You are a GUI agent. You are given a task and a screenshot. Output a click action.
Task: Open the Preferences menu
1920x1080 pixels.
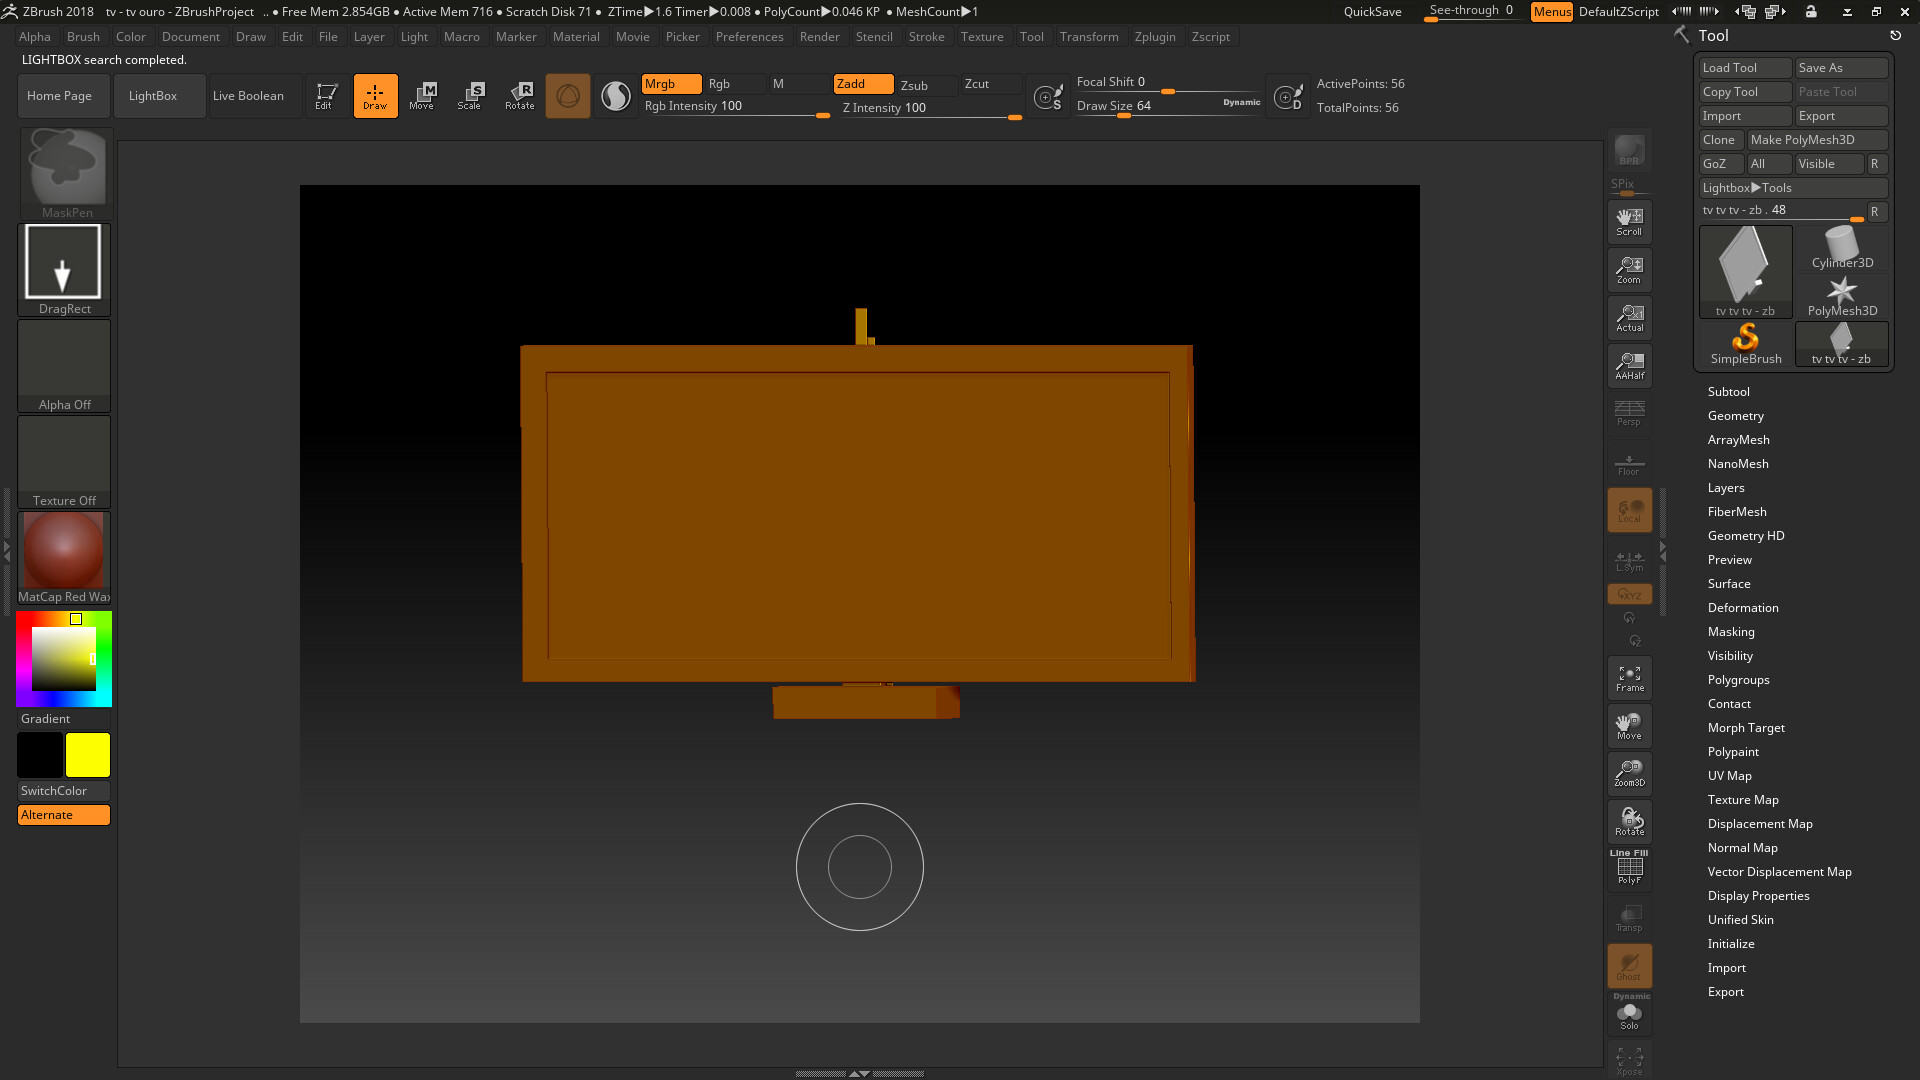pyautogui.click(x=749, y=37)
